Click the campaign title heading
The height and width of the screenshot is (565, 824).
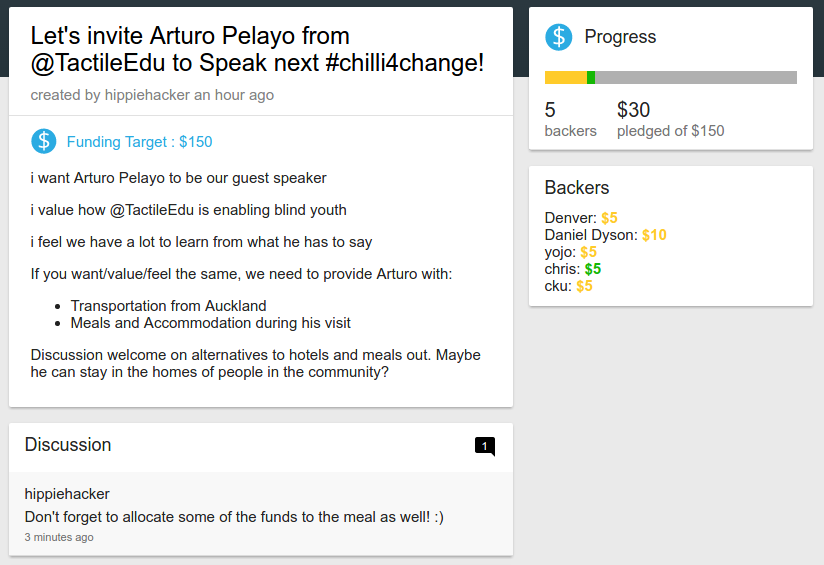coord(257,50)
